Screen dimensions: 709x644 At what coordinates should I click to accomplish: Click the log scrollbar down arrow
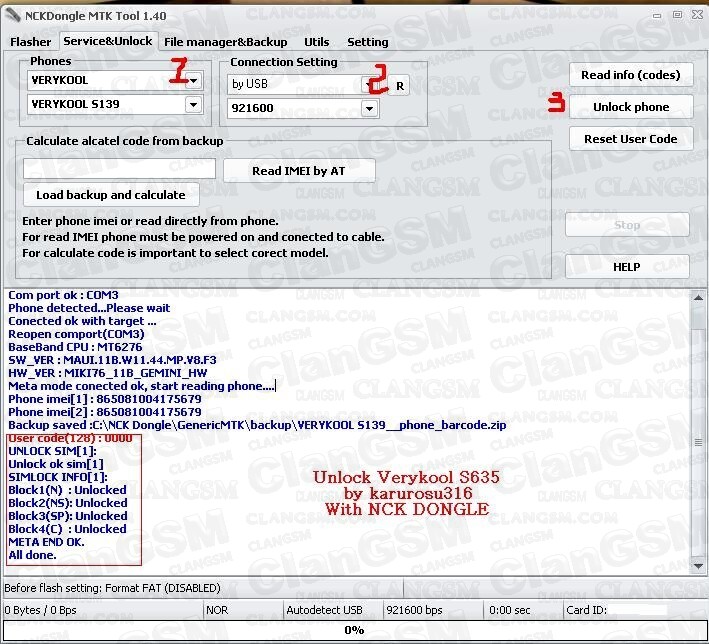point(698,566)
